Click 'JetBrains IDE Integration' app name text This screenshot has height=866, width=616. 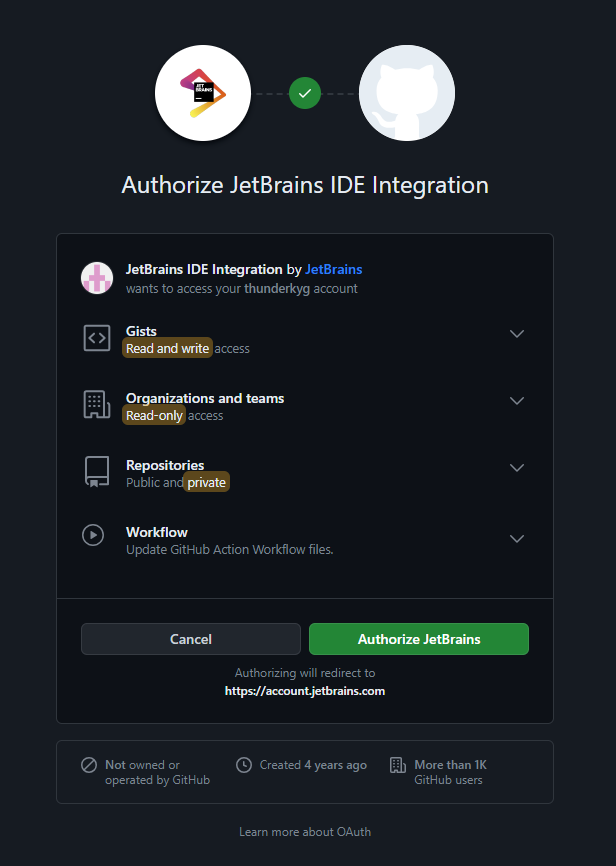pyautogui.click(x=204, y=270)
